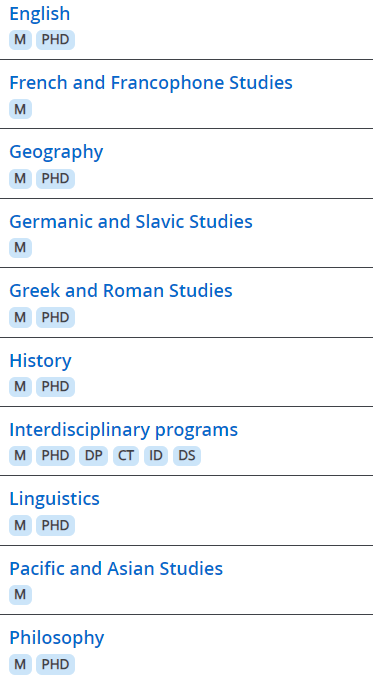Viewport: 373px width, 683px height.
Task: Visit the Linguistics program page
Action: coord(54,499)
